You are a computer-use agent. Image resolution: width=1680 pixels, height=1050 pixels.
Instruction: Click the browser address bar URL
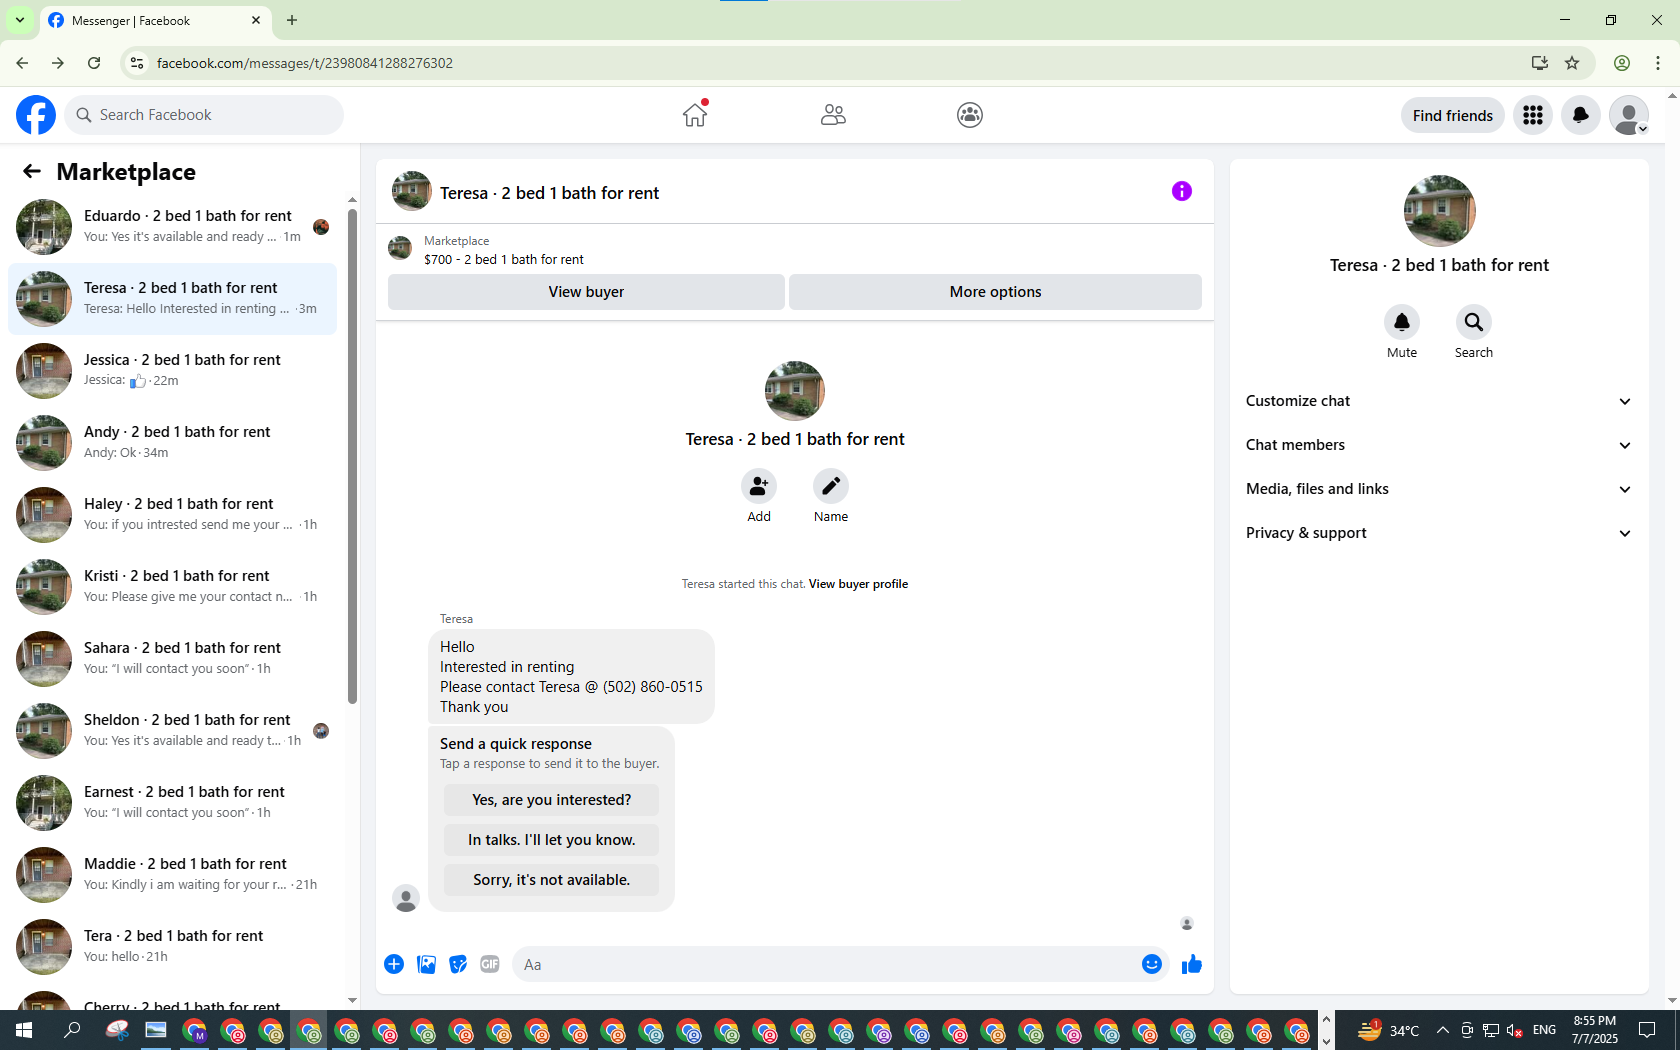pos(305,63)
